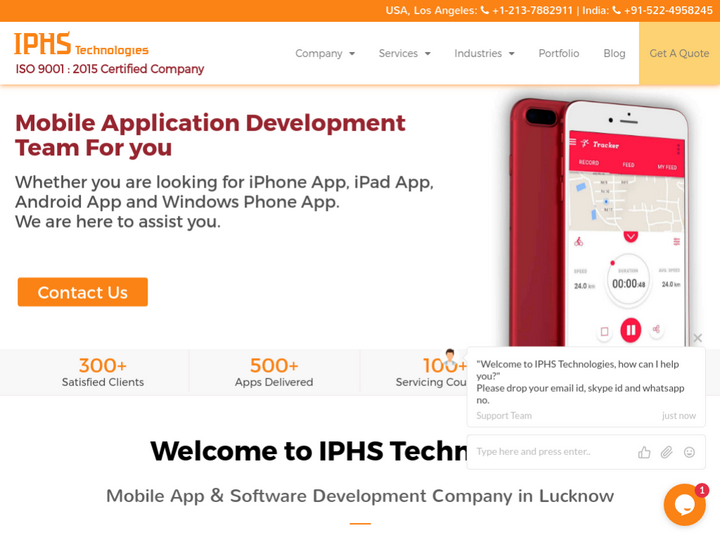Go to the Blog page
The width and height of the screenshot is (720, 540).
tap(614, 54)
